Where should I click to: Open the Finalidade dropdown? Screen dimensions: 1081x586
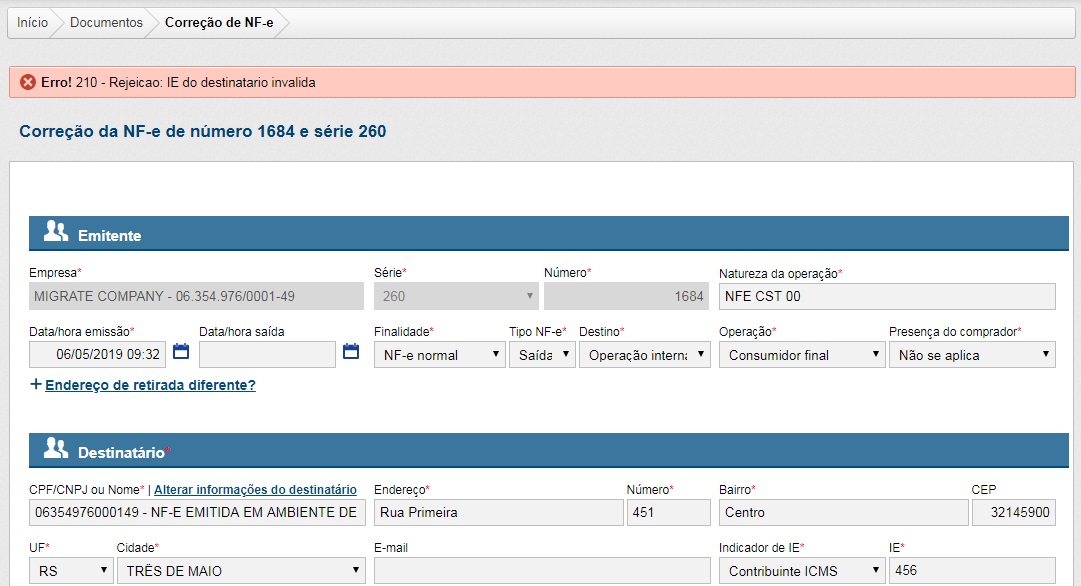439,355
